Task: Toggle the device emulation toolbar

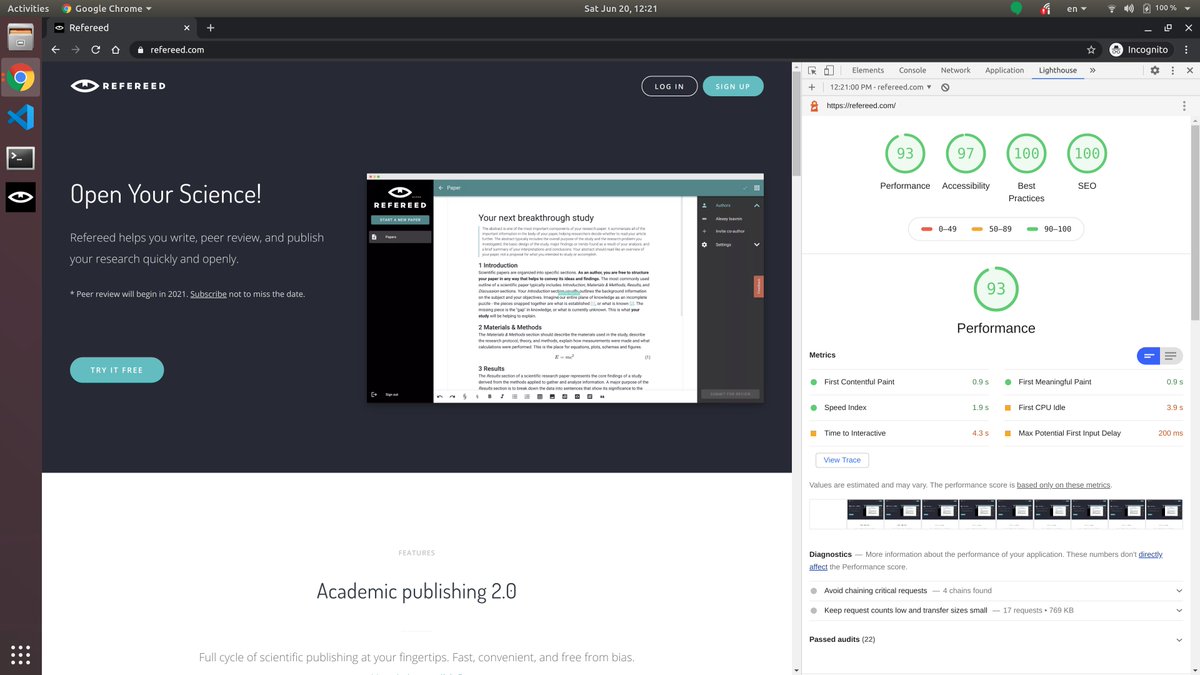Action: tap(827, 70)
